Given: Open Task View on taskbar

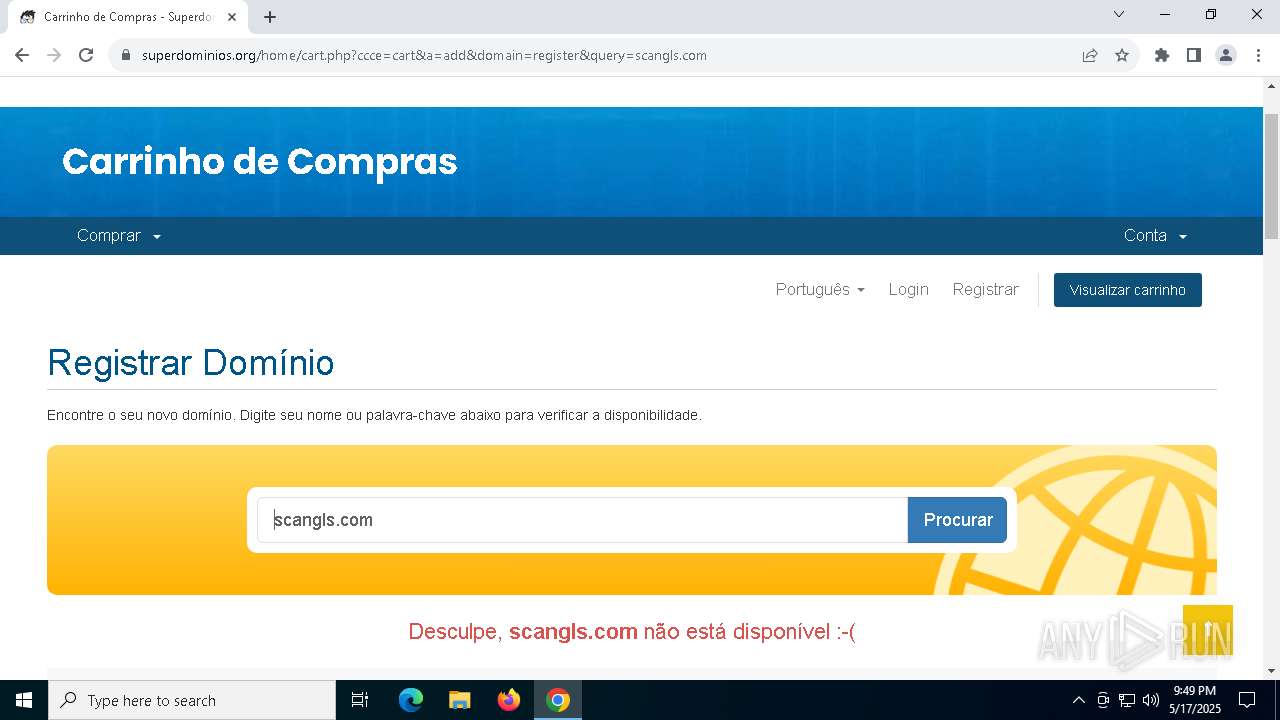Looking at the screenshot, I should pyautogui.click(x=360, y=700).
